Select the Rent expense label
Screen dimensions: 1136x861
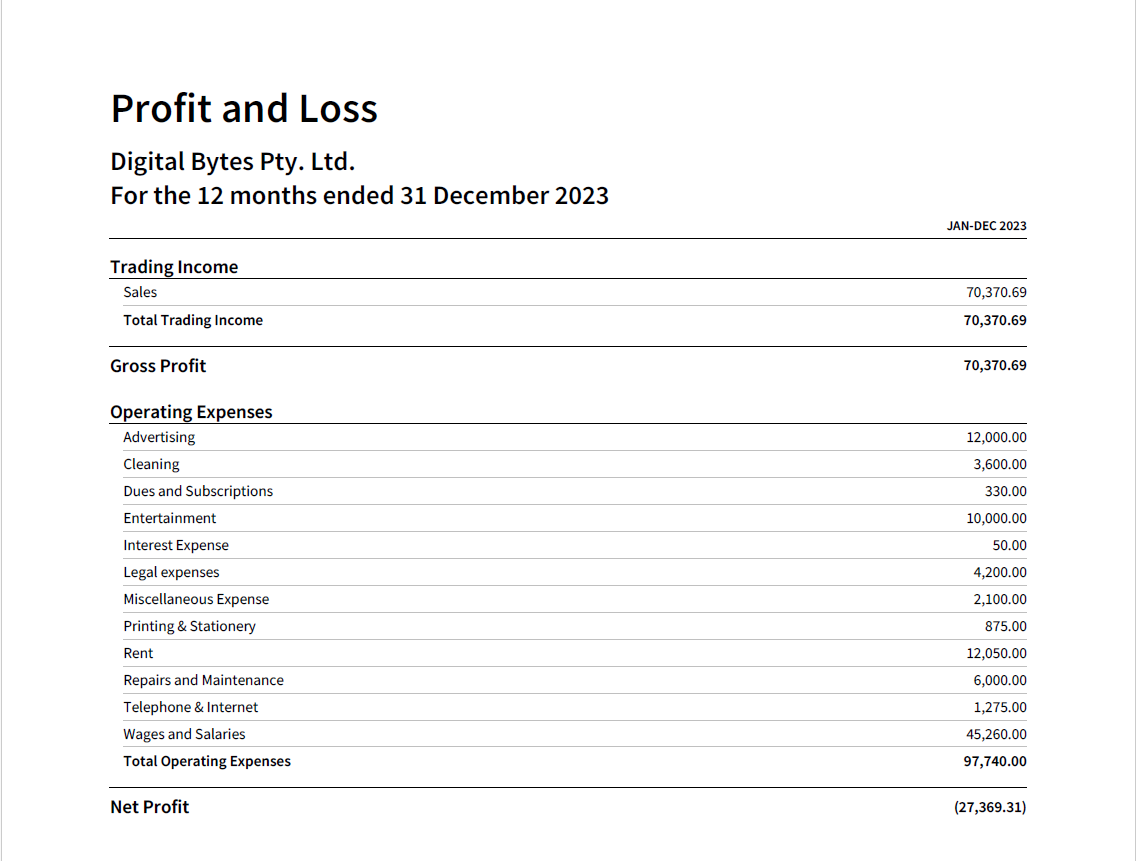[x=138, y=653]
